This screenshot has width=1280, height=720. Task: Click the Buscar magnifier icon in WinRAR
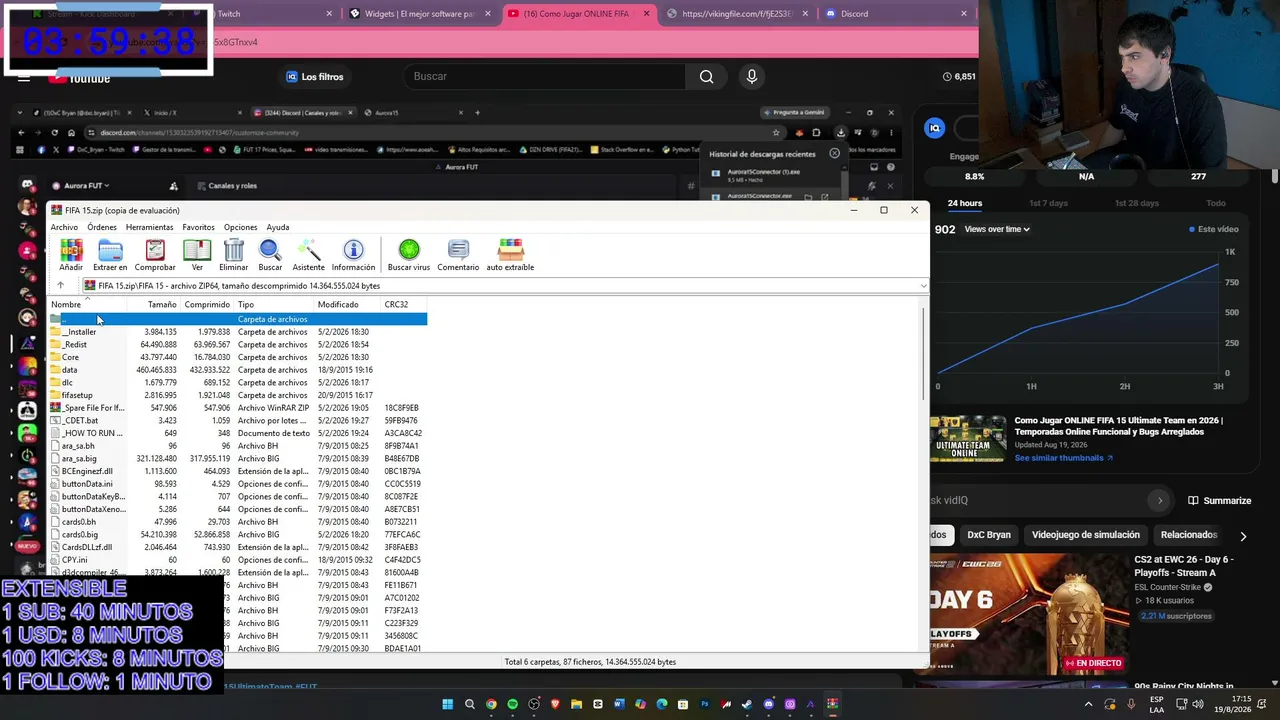(x=270, y=255)
